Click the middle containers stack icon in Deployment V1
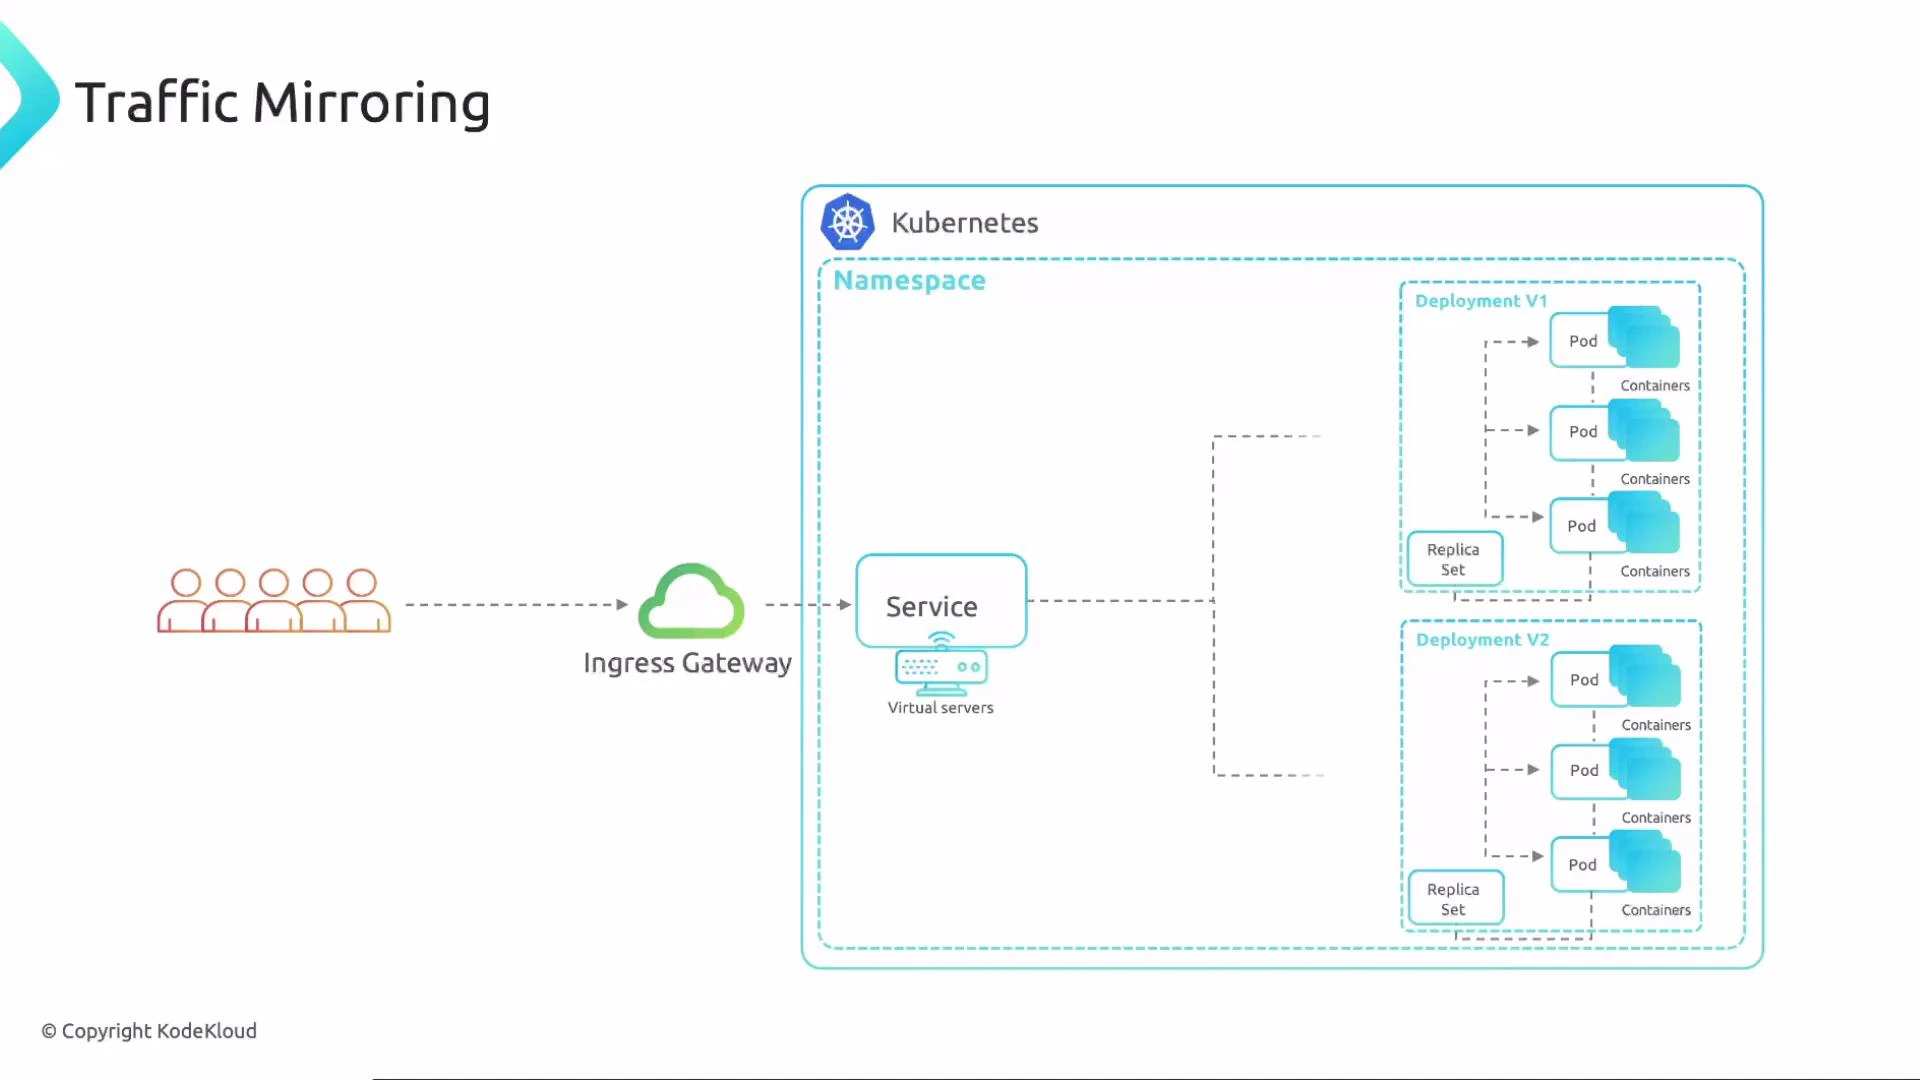1920x1080 pixels. tap(1644, 431)
